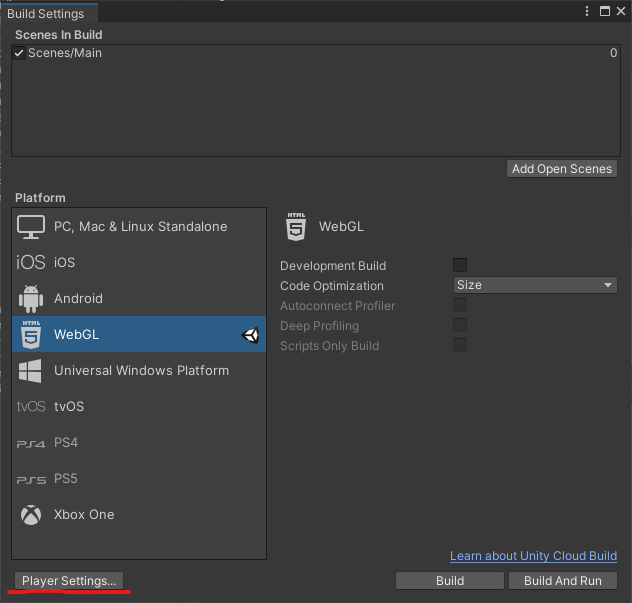Viewport: 632px width, 603px height.
Task: Enable the Development Build checkbox
Action: pyautogui.click(x=460, y=265)
